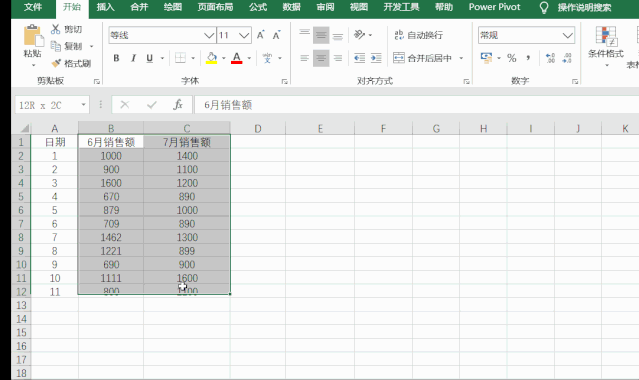Click the 操作说明搜索 search box
The width and height of the screenshot is (639, 380).
[584, 7]
